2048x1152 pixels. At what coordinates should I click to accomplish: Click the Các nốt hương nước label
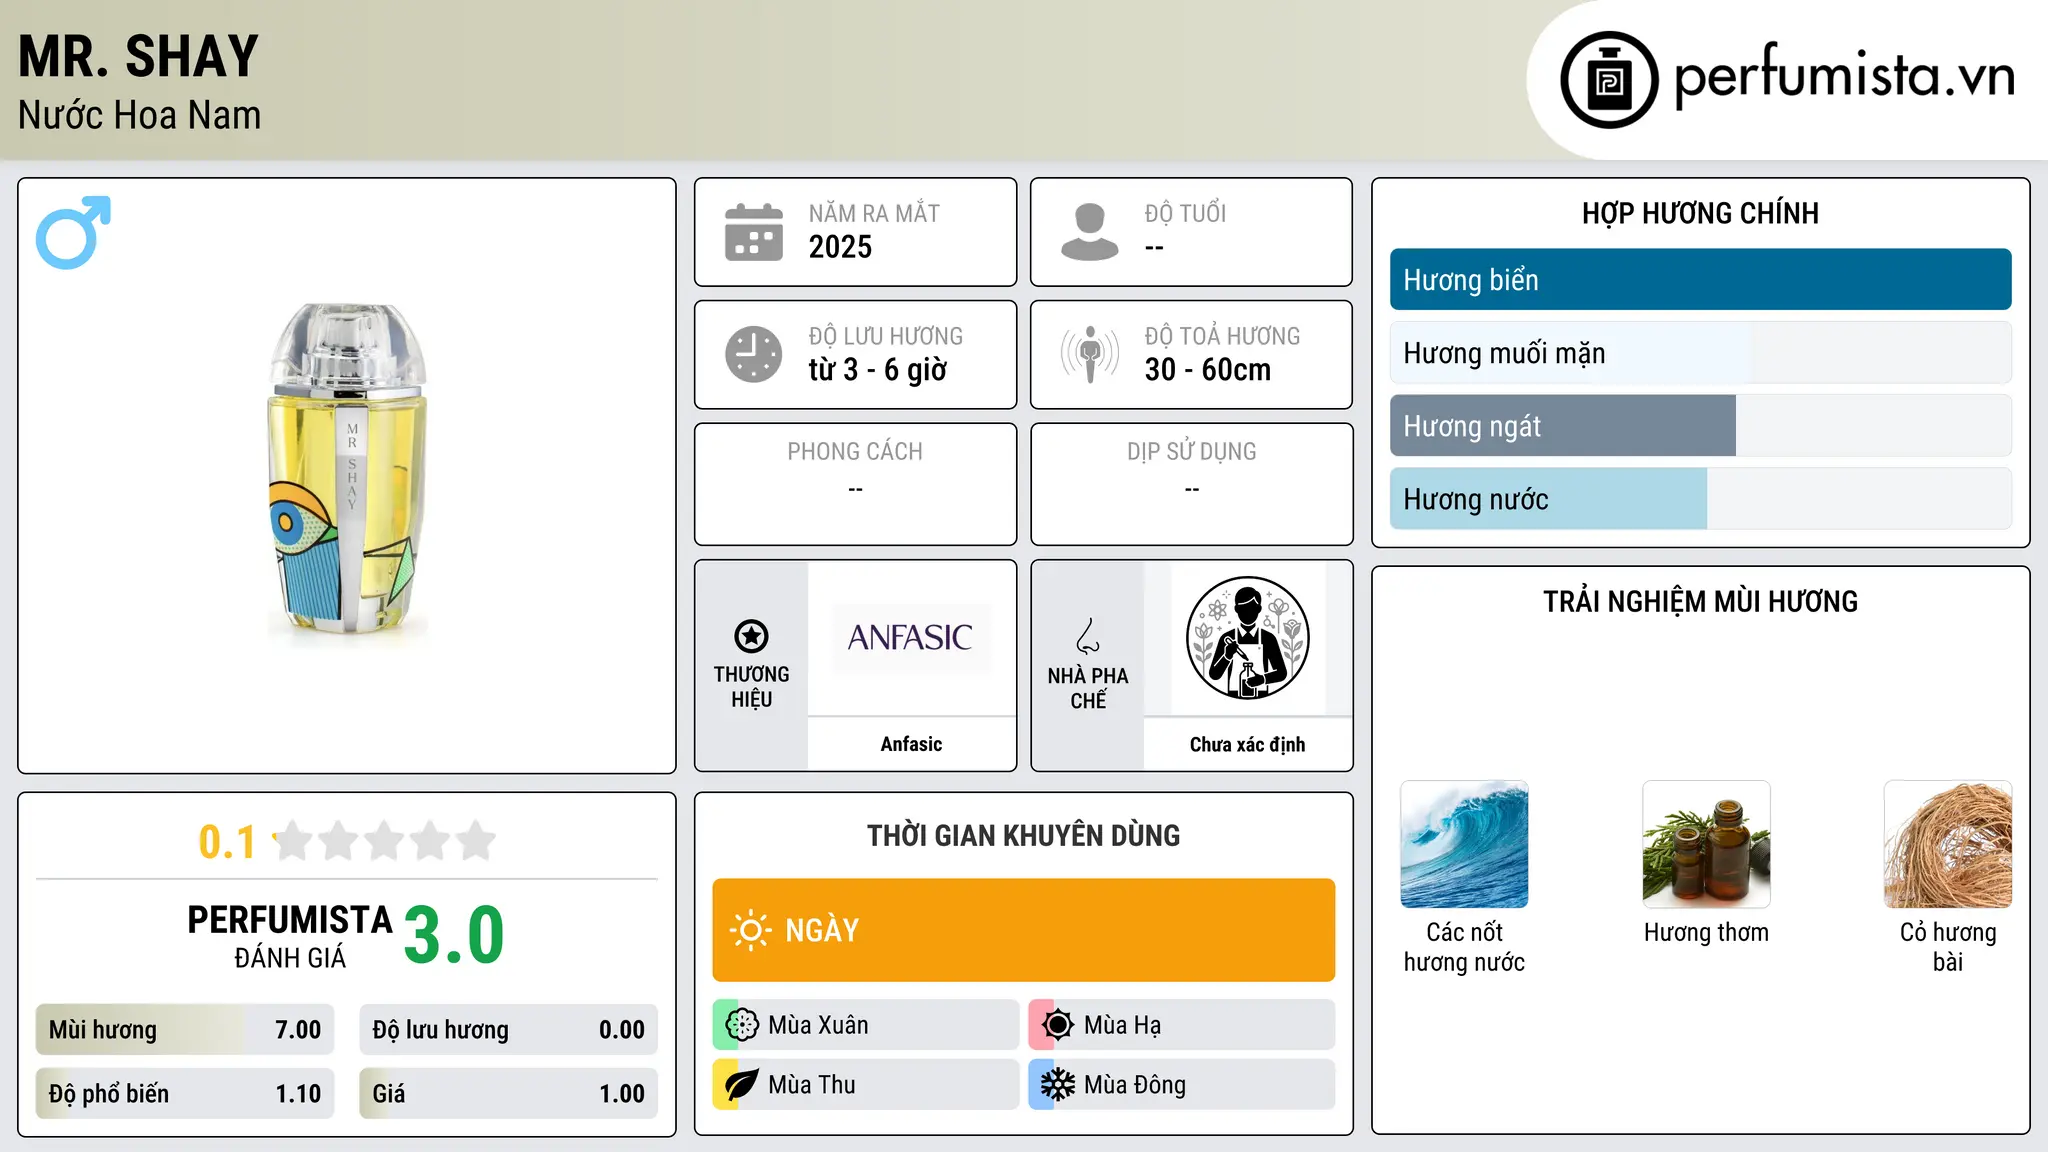pos(1464,947)
